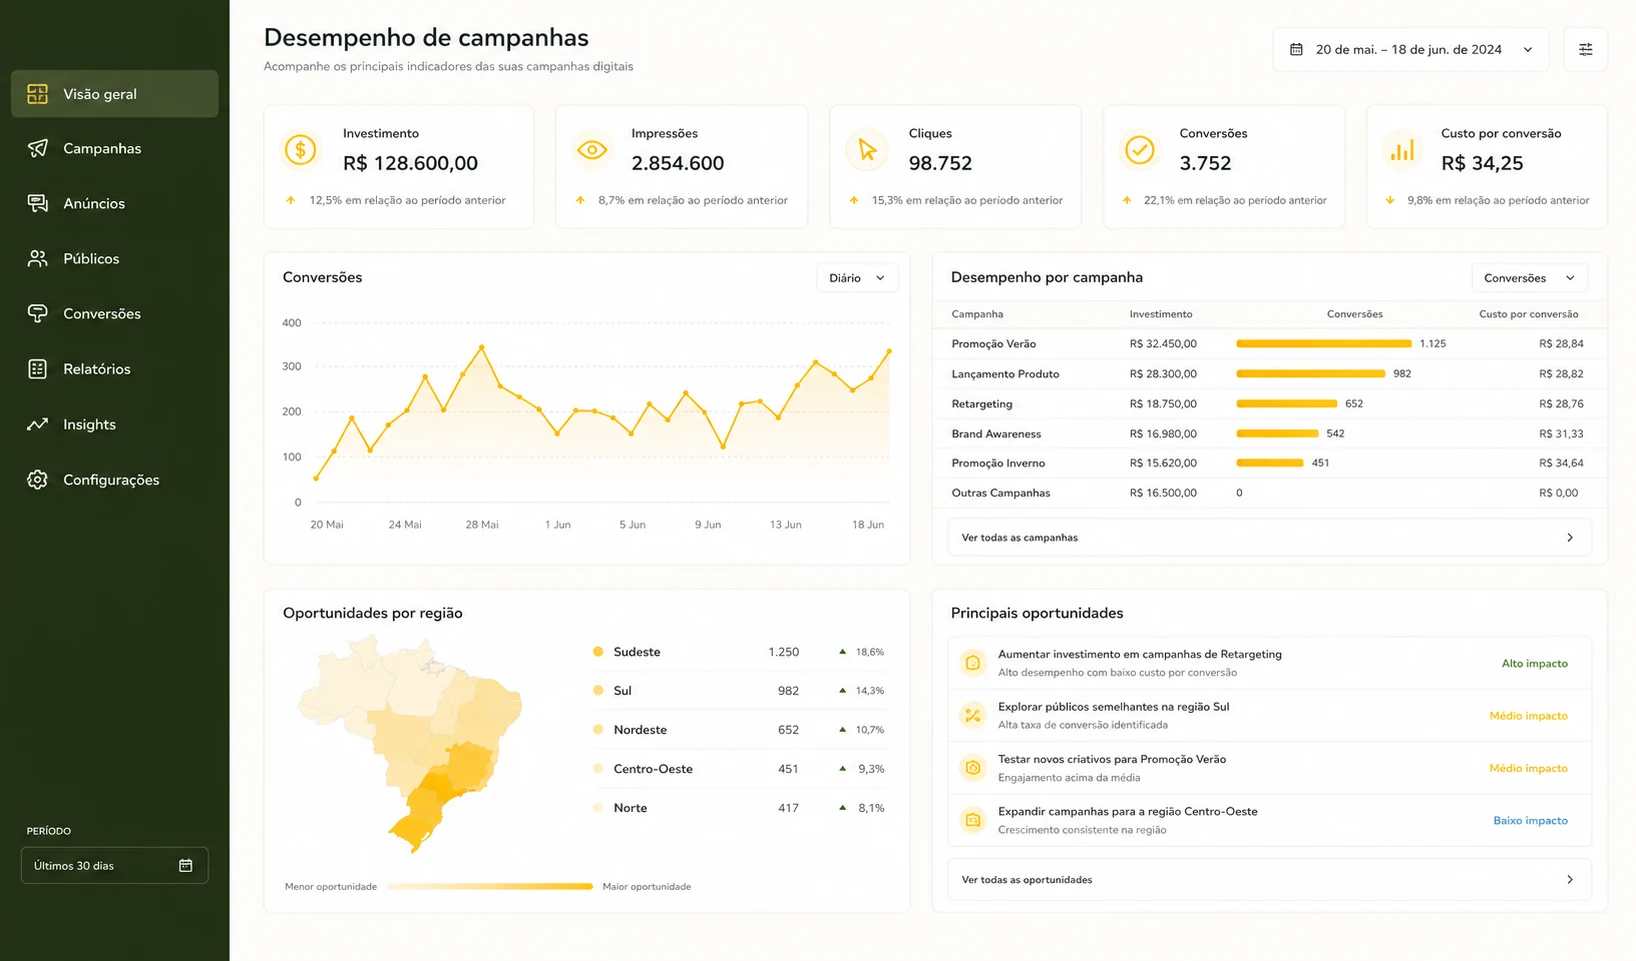Click the Norte region row label
Viewport: 1636px width, 961px height.
coord(630,808)
